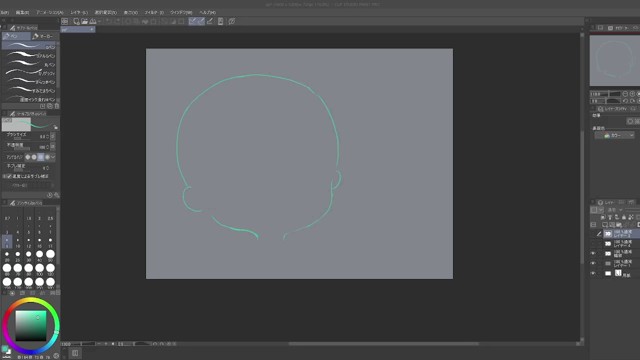The image size is (640, 360).
Task: Open the Edit menu in menu bar
Action: coord(22,13)
